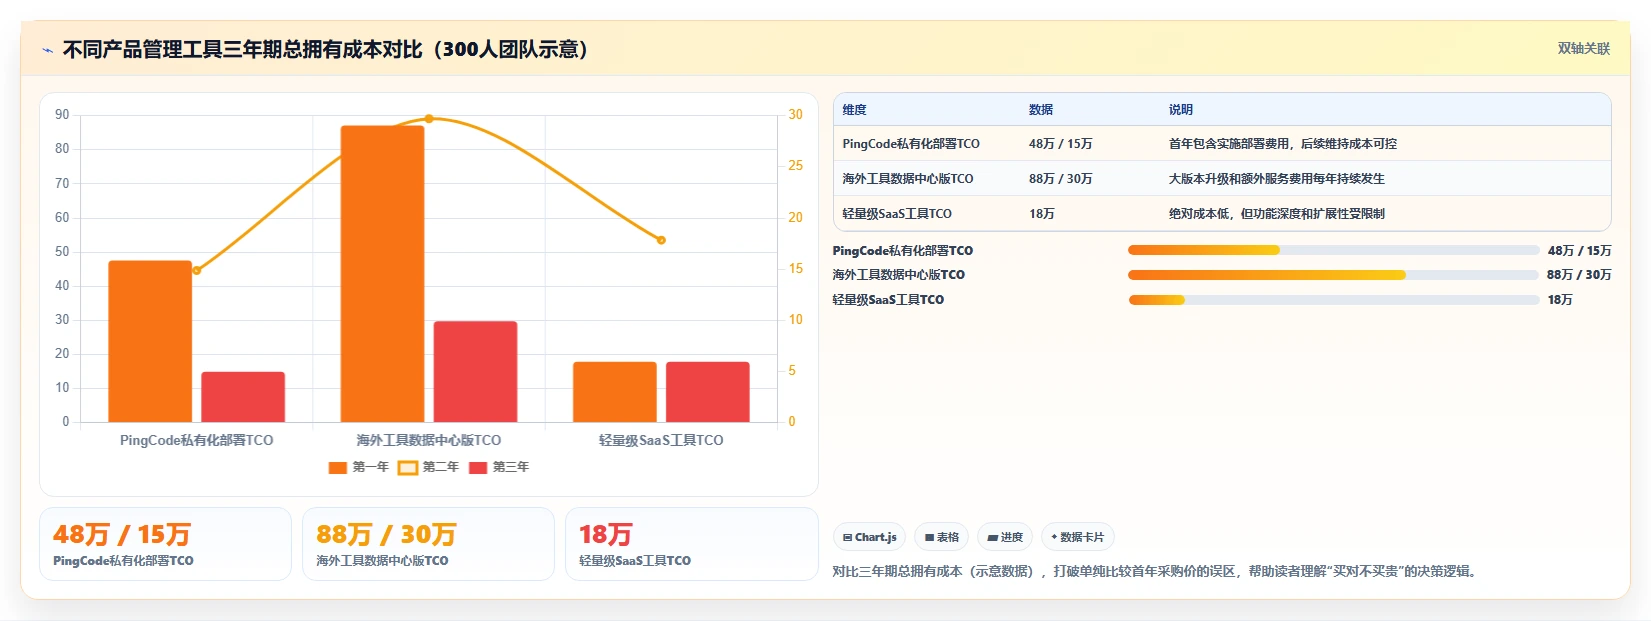Open the 18万 轻量级SaaS stat card
The image size is (1651, 621).
(692, 544)
